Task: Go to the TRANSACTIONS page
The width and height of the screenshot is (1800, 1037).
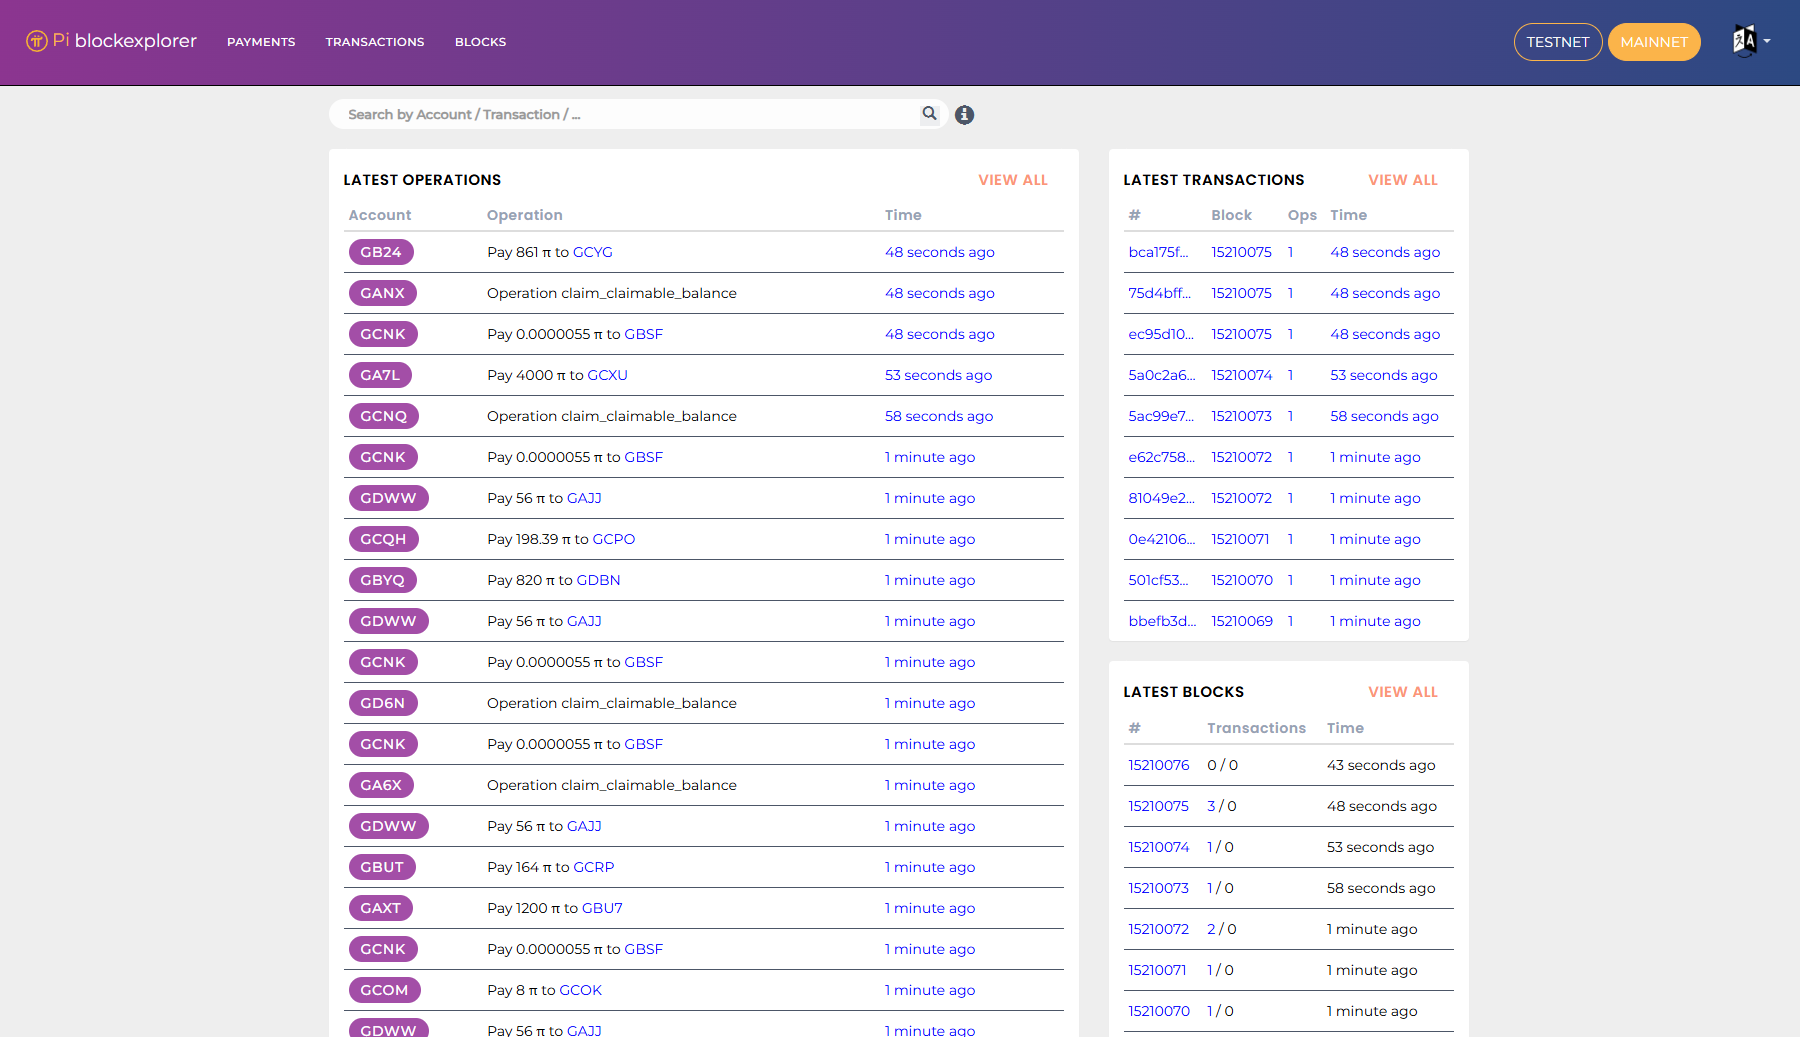Action: (375, 42)
